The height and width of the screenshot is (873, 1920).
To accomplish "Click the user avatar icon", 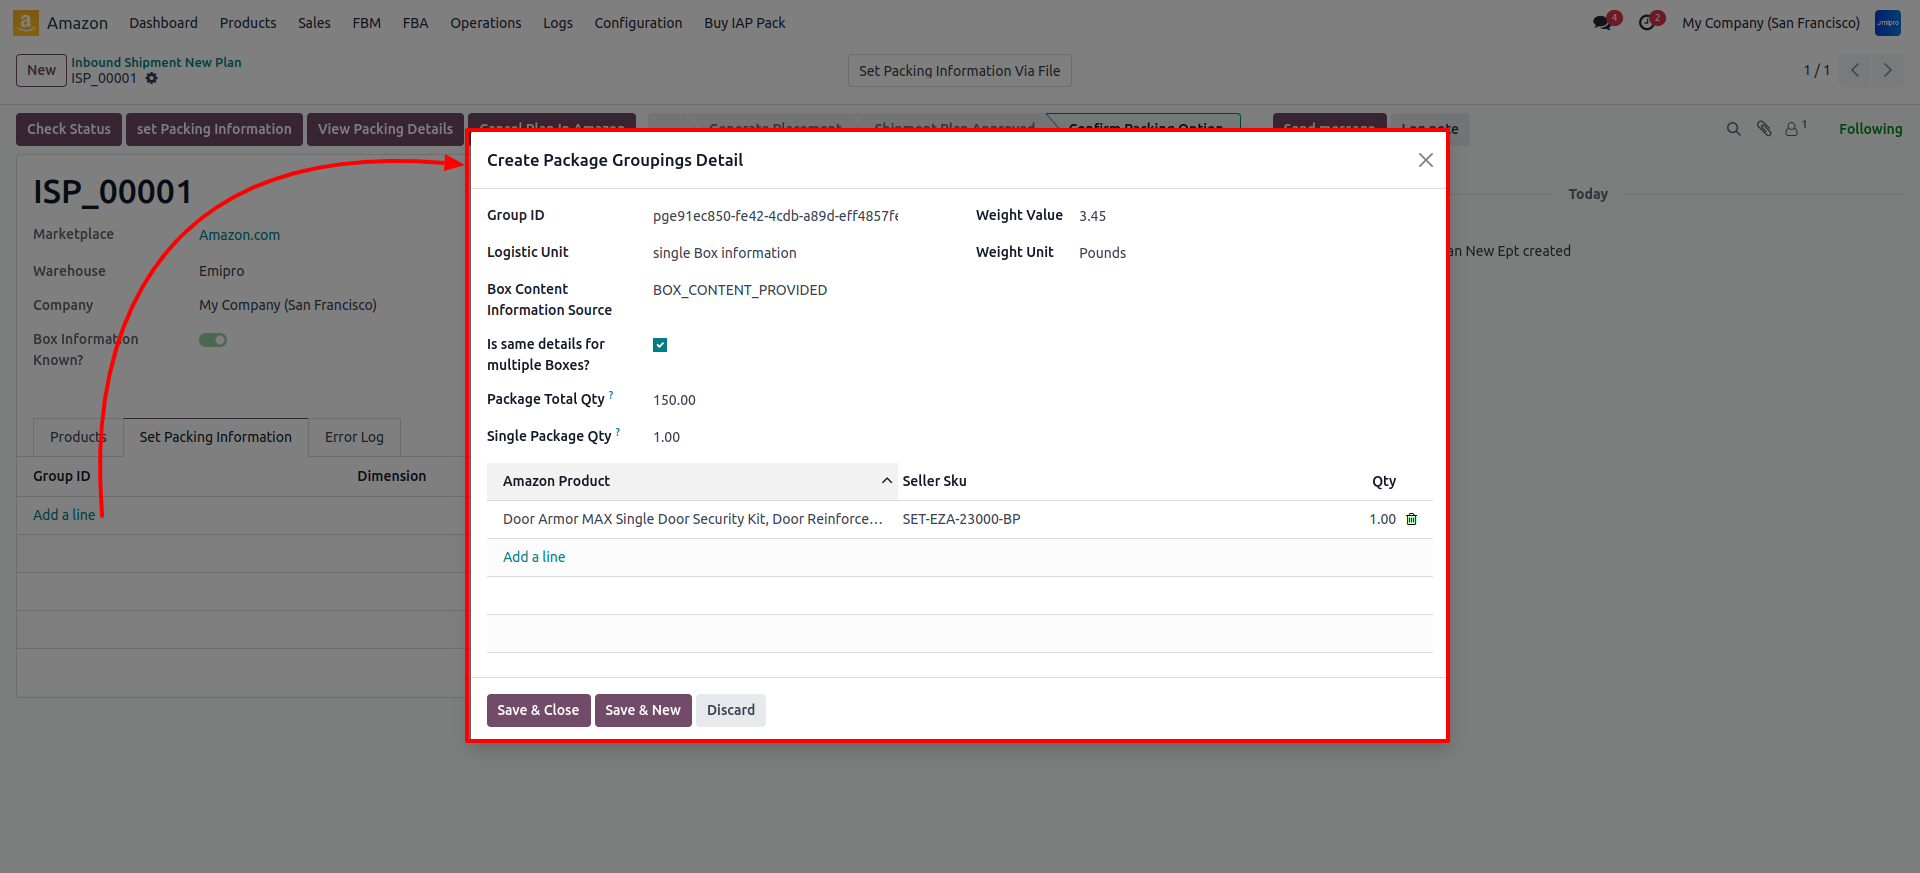I will click(x=1887, y=23).
